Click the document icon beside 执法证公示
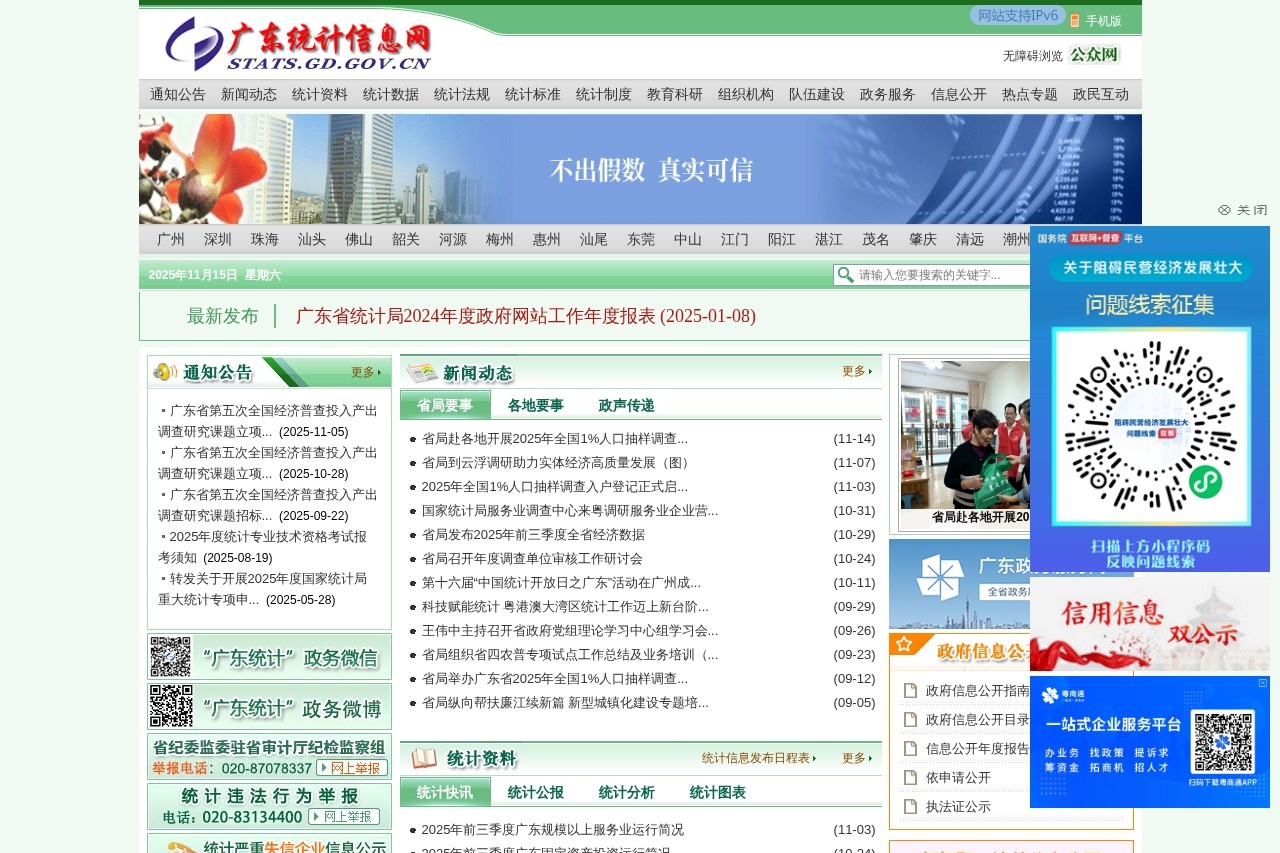 click(x=910, y=806)
